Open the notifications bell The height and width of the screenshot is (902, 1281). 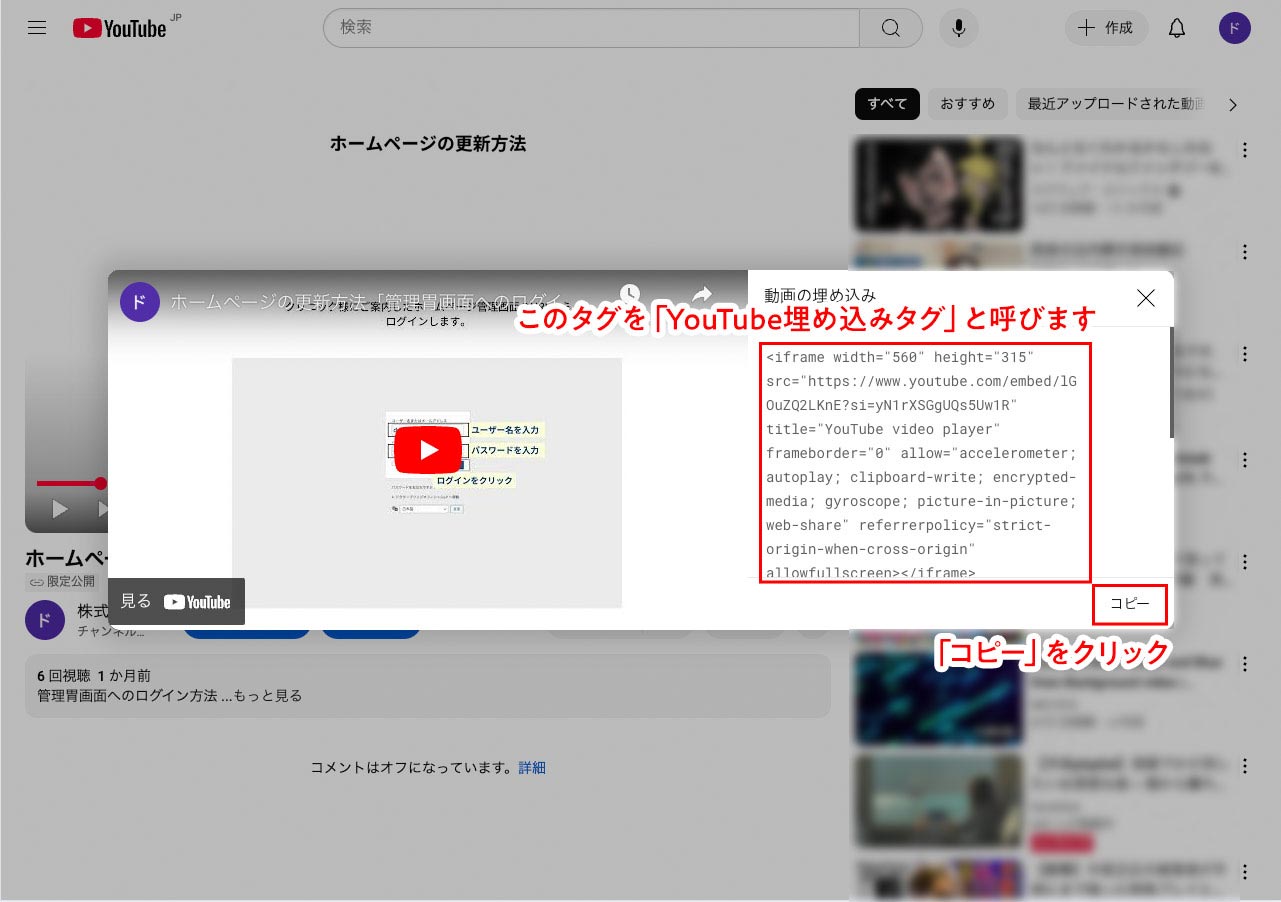coord(1177,28)
